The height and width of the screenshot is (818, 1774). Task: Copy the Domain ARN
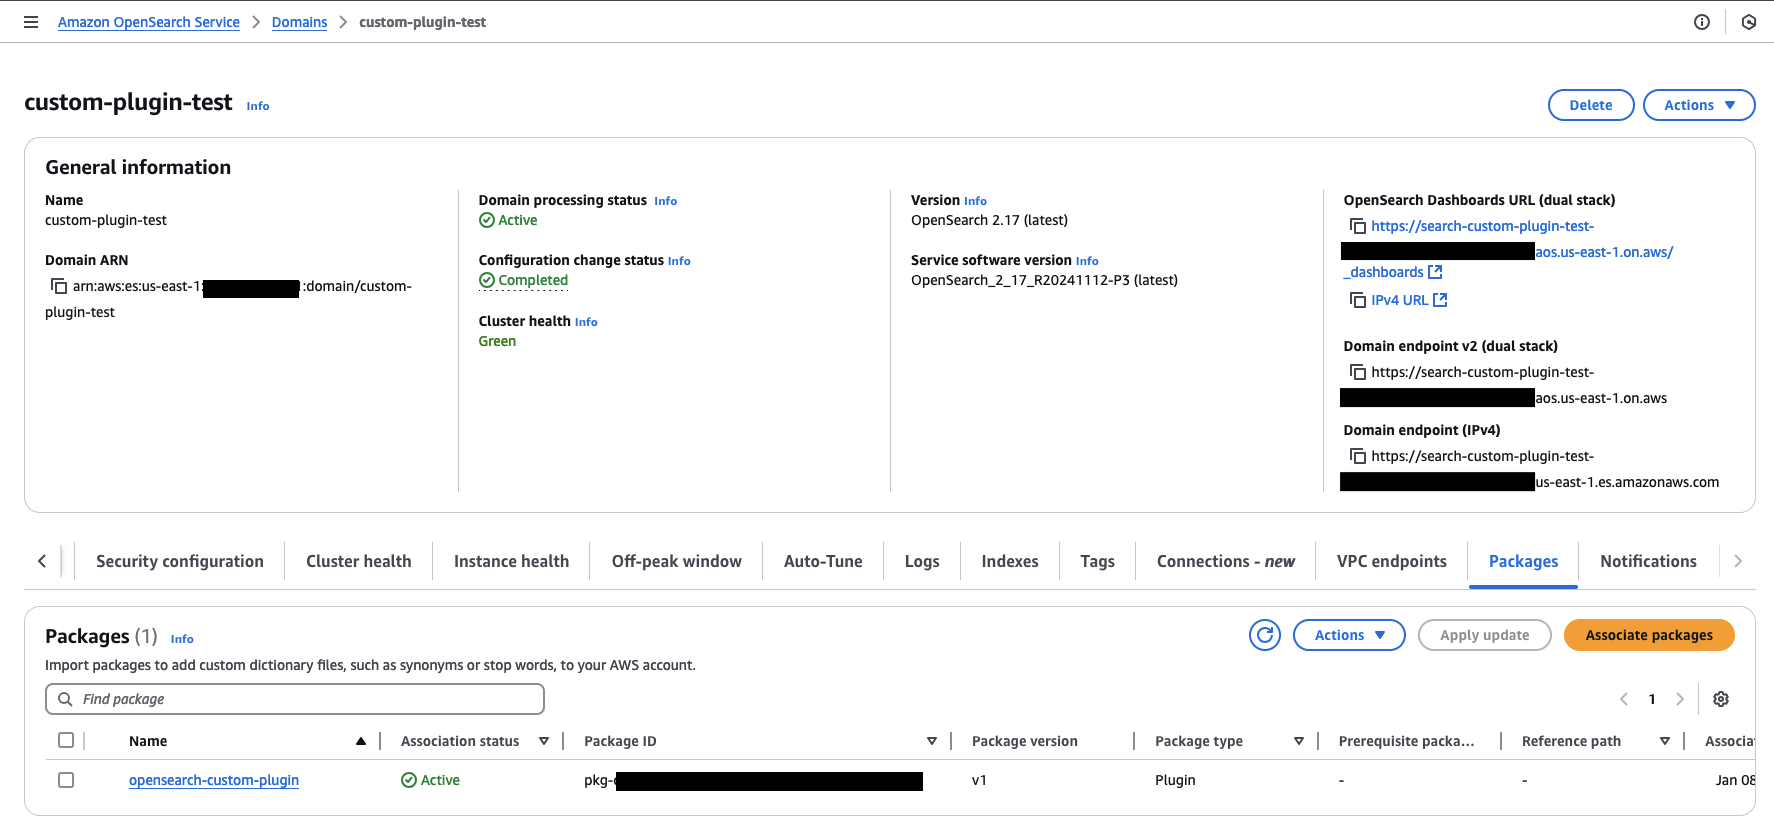[x=59, y=287]
